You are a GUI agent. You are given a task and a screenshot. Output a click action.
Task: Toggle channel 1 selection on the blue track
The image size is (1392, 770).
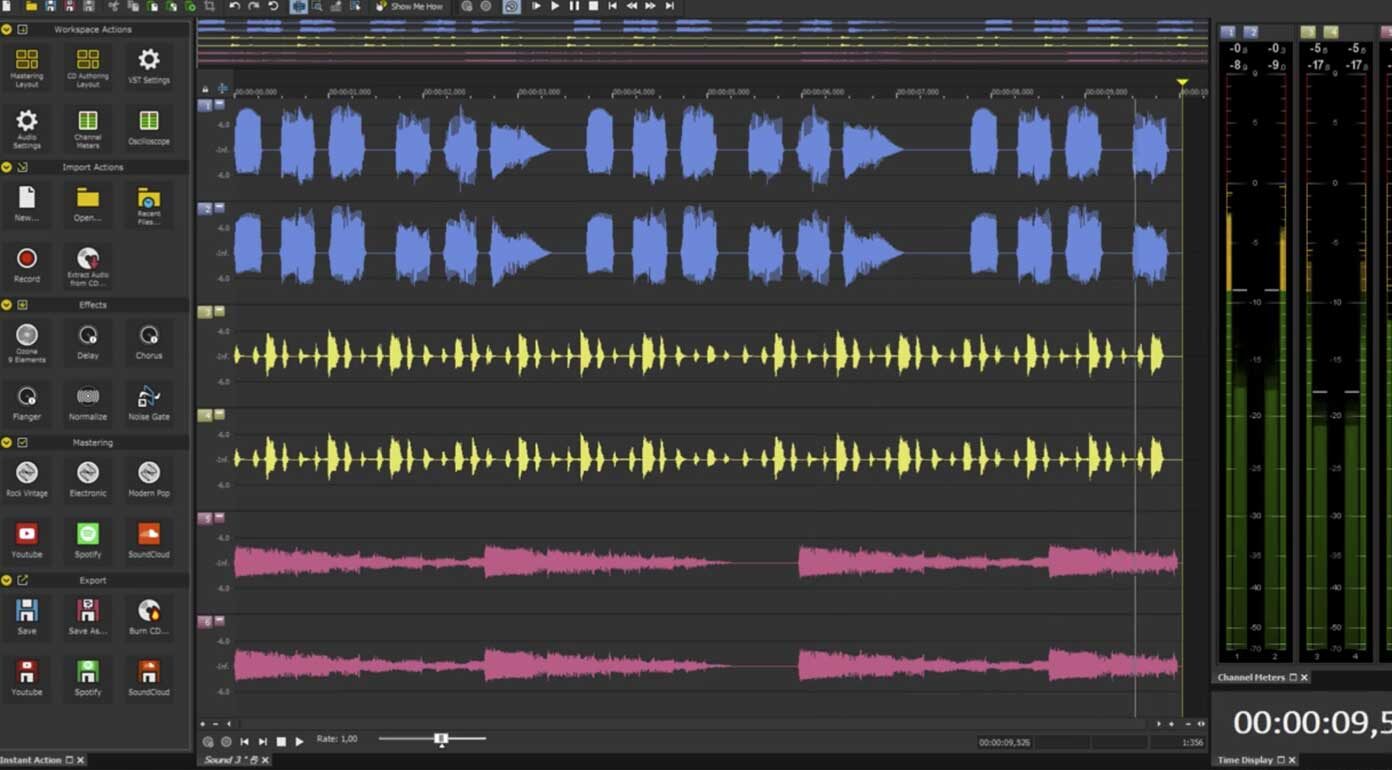click(206, 104)
